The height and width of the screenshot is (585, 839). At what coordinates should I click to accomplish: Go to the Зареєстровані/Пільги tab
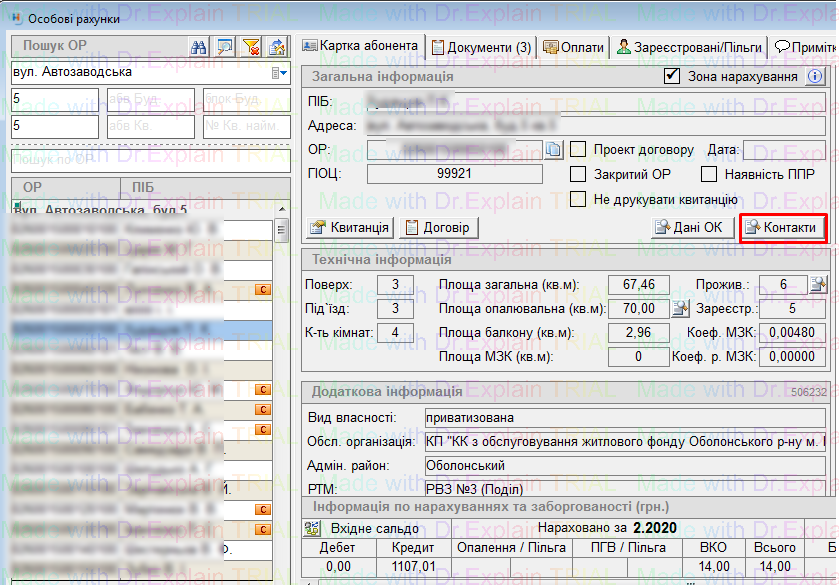688,47
